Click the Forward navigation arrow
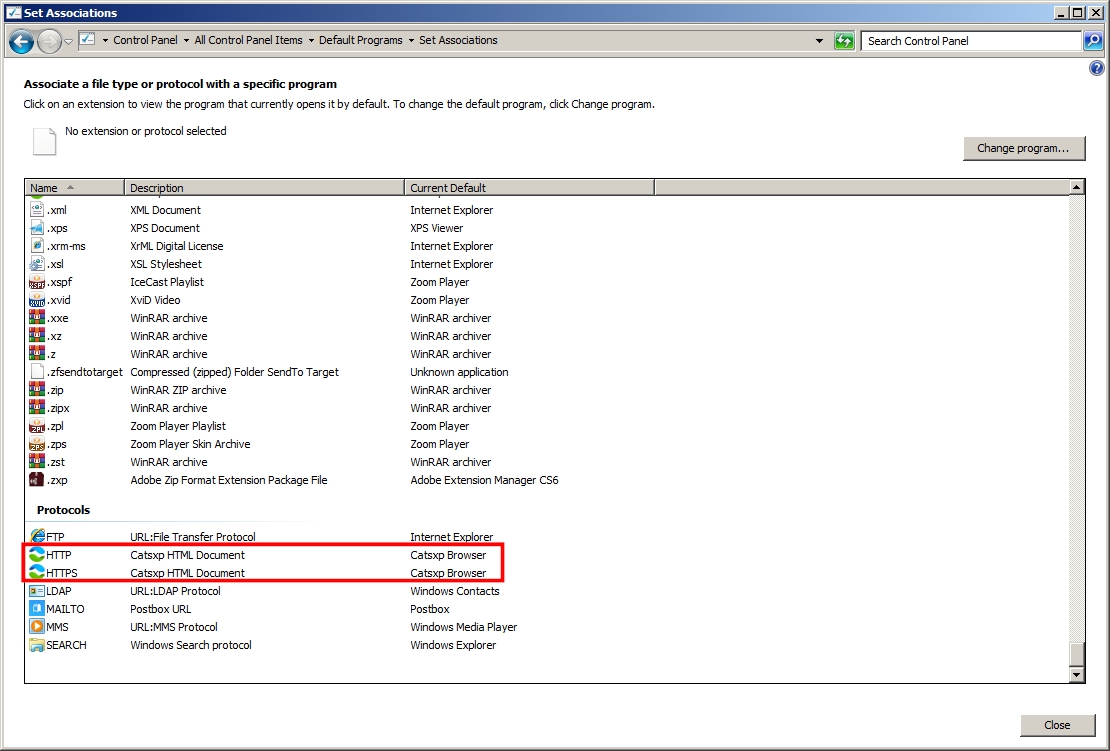Viewport: 1110px width, 751px height. (49, 41)
